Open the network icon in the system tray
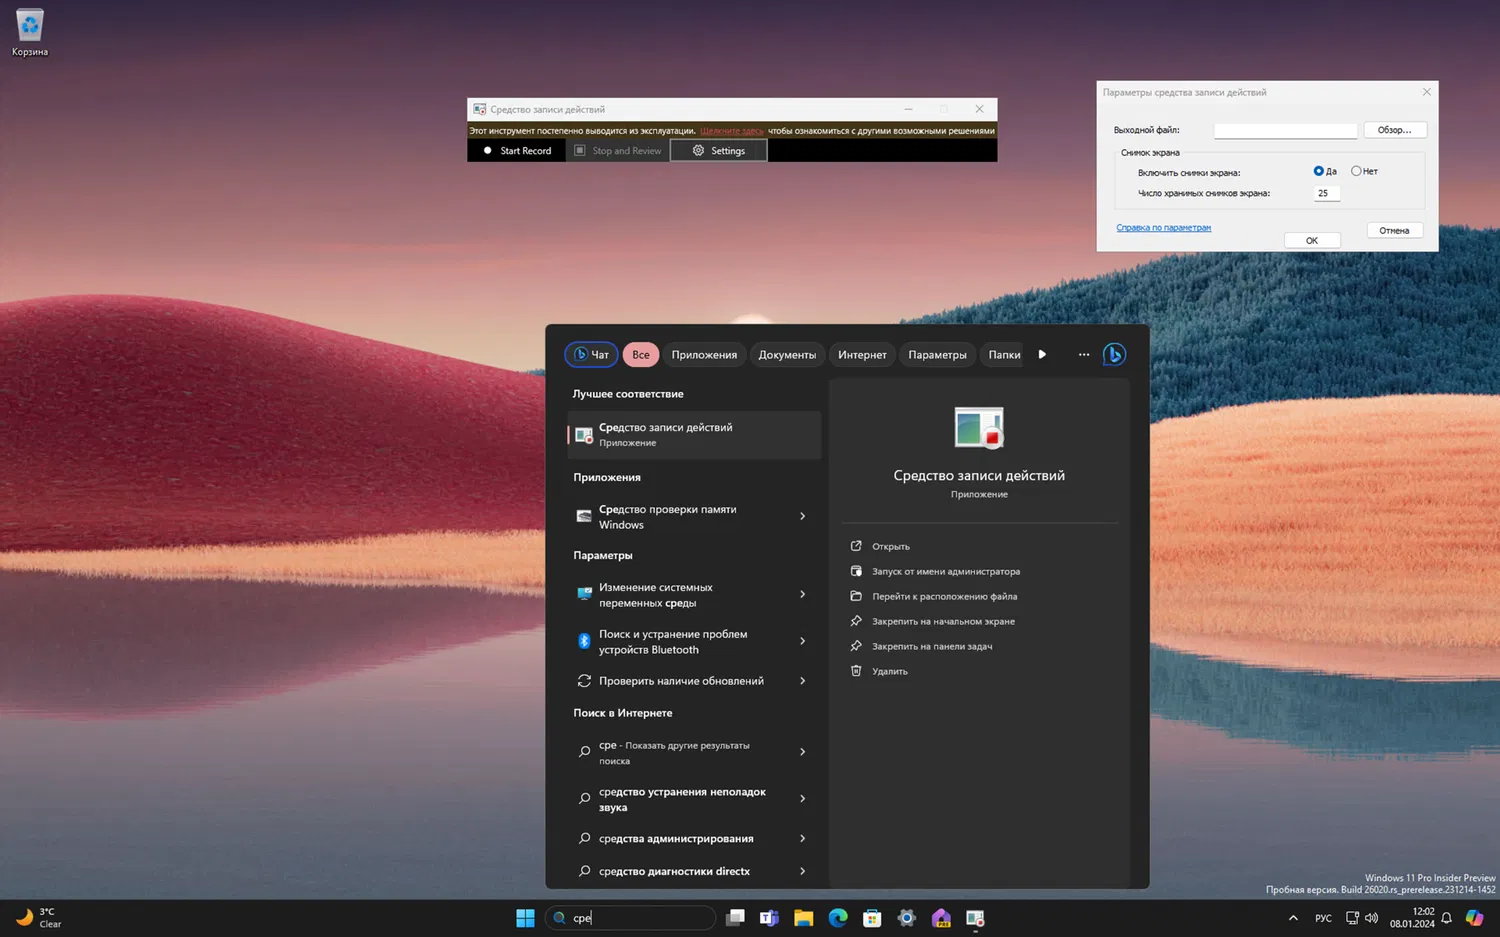The height and width of the screenshot is (937, 1500). click(x=1352, y=918)
